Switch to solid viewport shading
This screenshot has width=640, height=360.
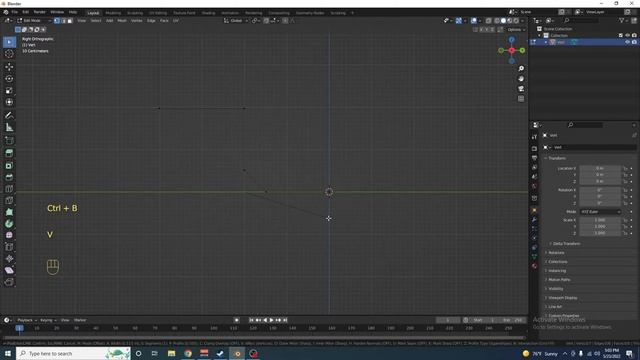pos(503,20)
